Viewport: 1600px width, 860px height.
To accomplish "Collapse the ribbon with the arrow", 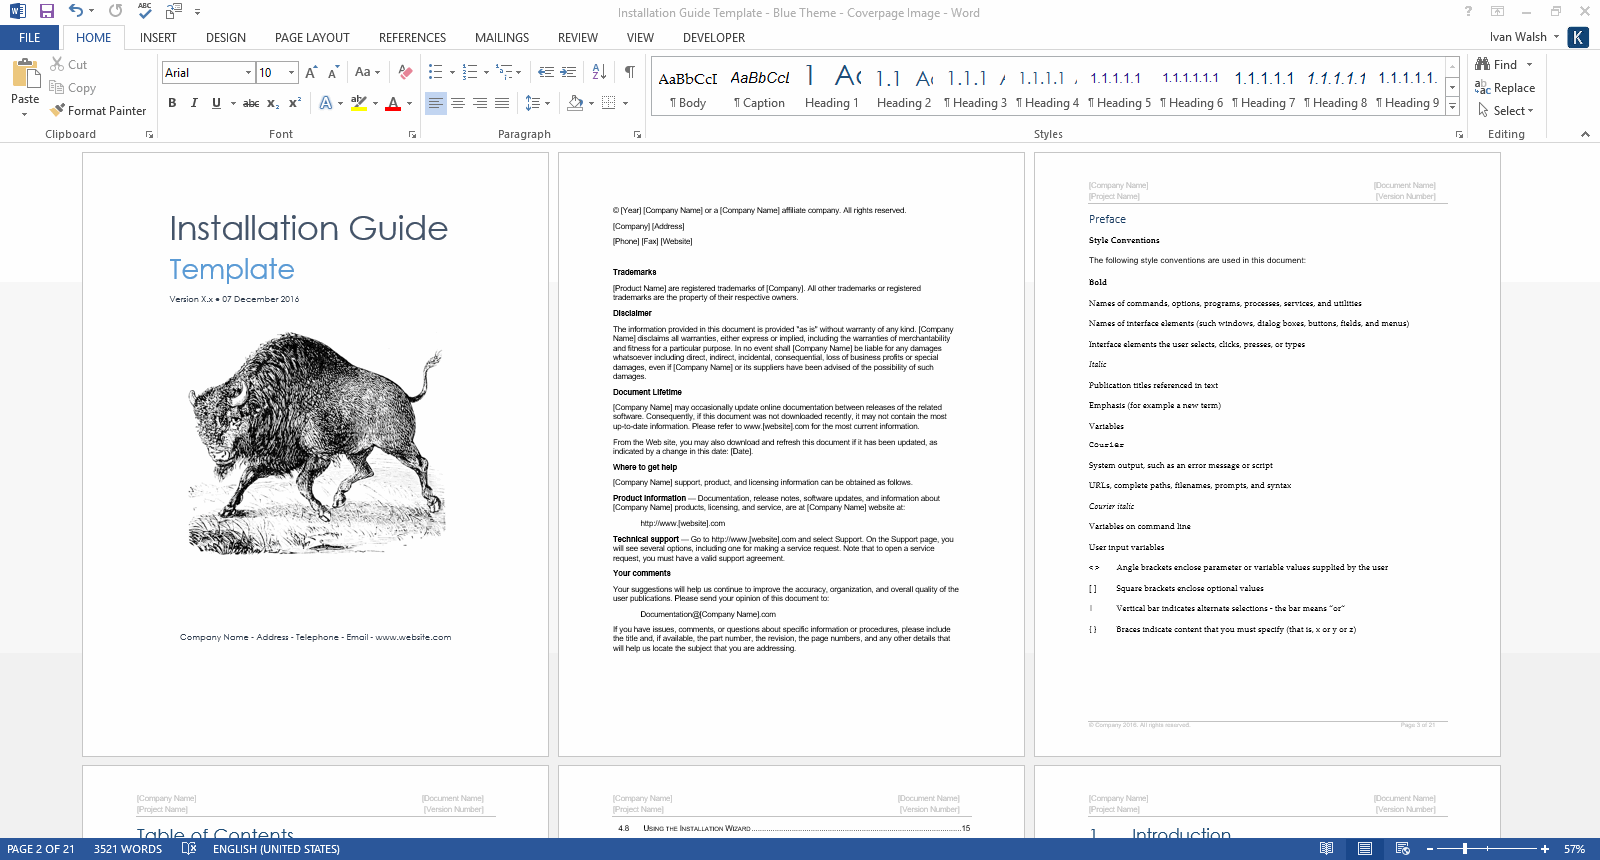I will [1585, 134].
